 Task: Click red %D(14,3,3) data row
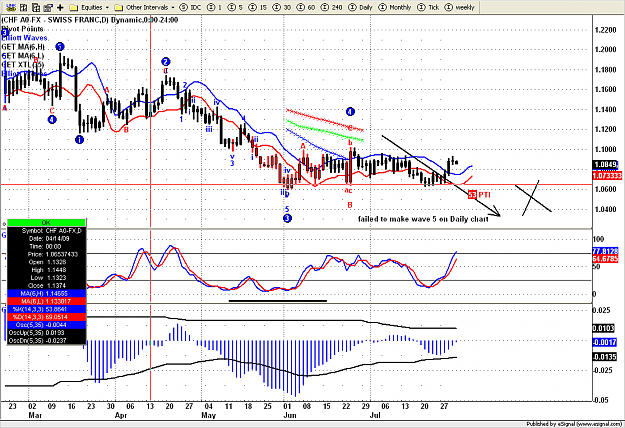pos(47,317)
